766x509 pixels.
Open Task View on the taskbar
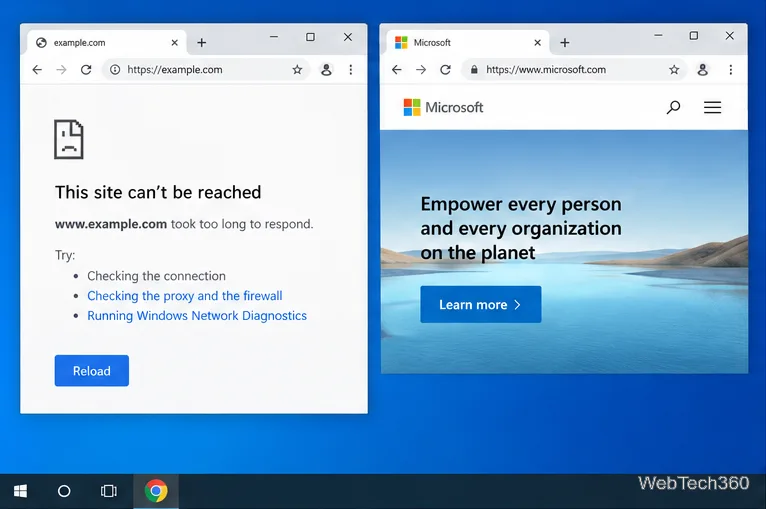108,491
